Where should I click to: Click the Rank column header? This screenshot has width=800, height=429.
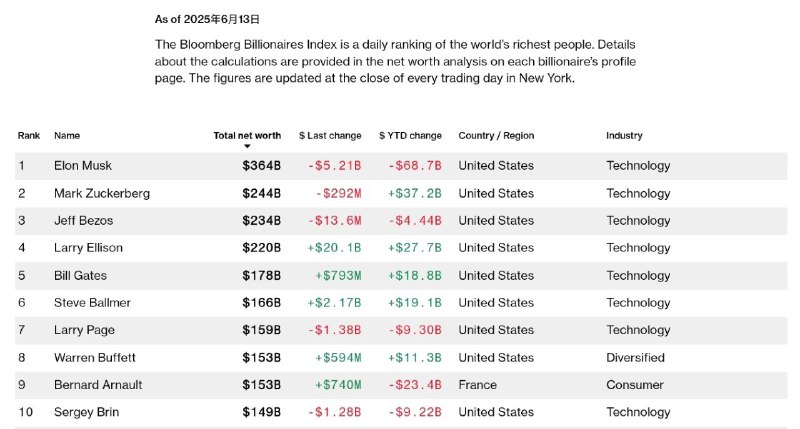29,136
